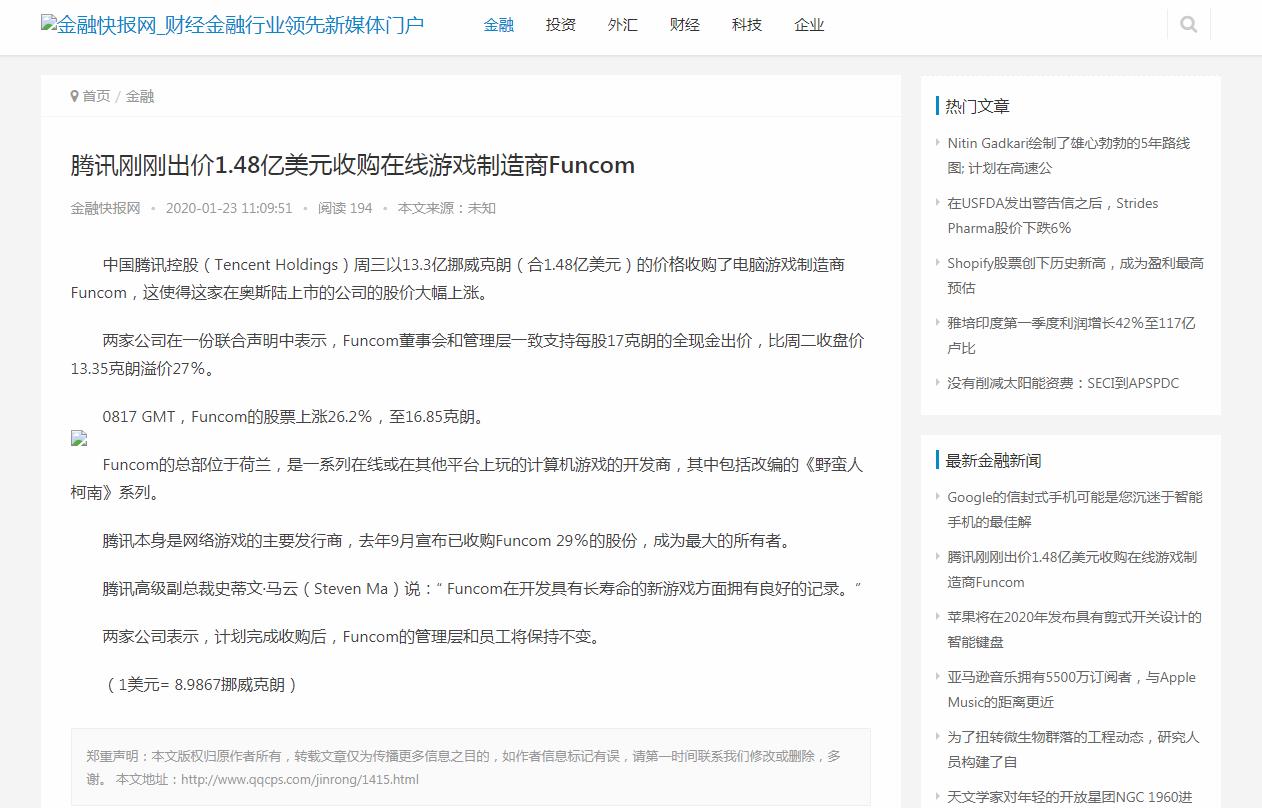Open the search magnifier icon
Screen dimensions: 1262x808
click(1188, 25)
